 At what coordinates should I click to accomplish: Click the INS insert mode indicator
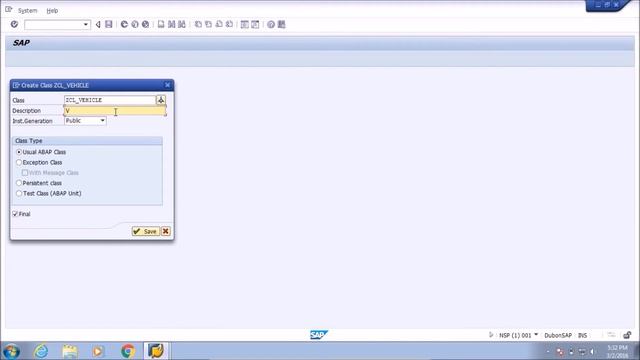[x=582, y=336]
